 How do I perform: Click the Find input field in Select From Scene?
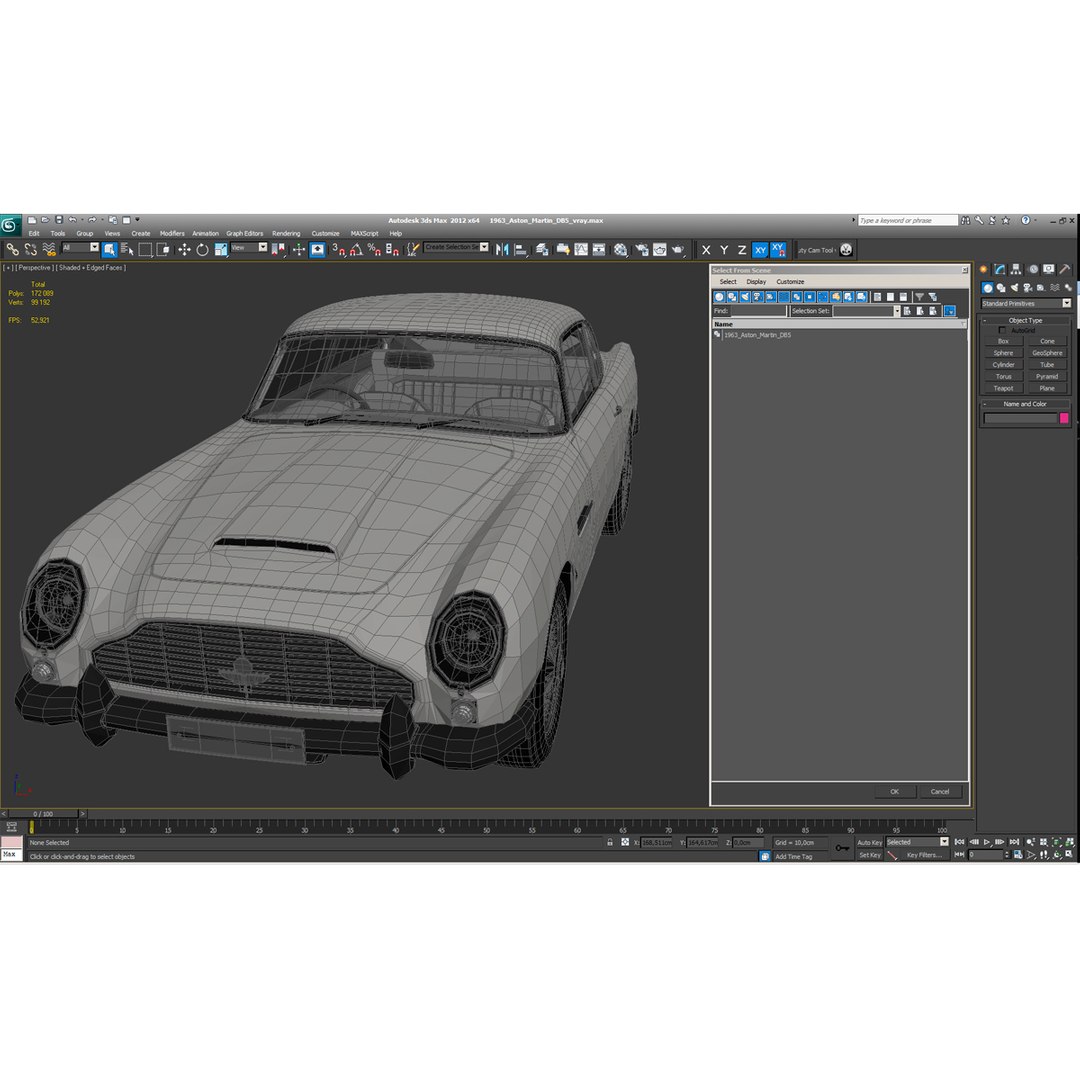click(758, 311)
